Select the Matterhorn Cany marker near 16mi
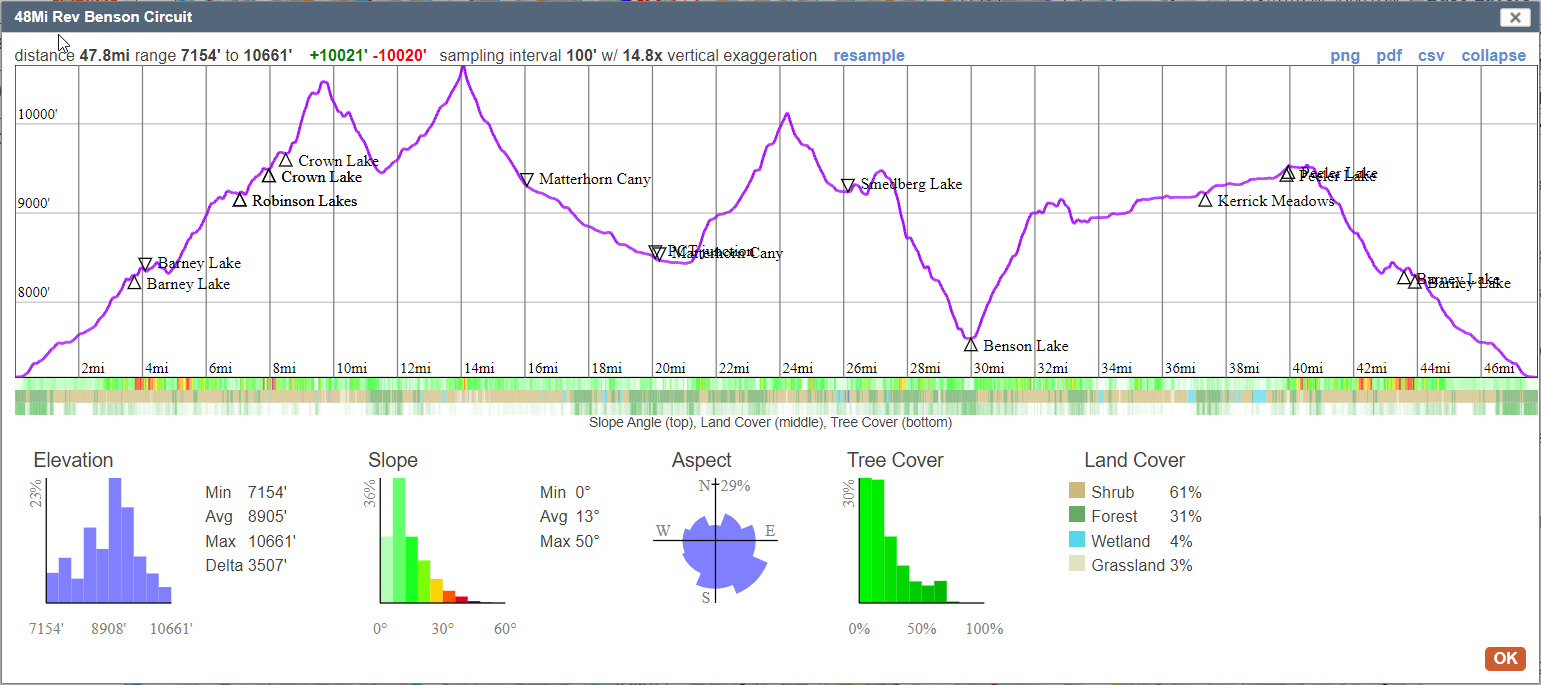Screen dimensions: 1541x685 527,180
